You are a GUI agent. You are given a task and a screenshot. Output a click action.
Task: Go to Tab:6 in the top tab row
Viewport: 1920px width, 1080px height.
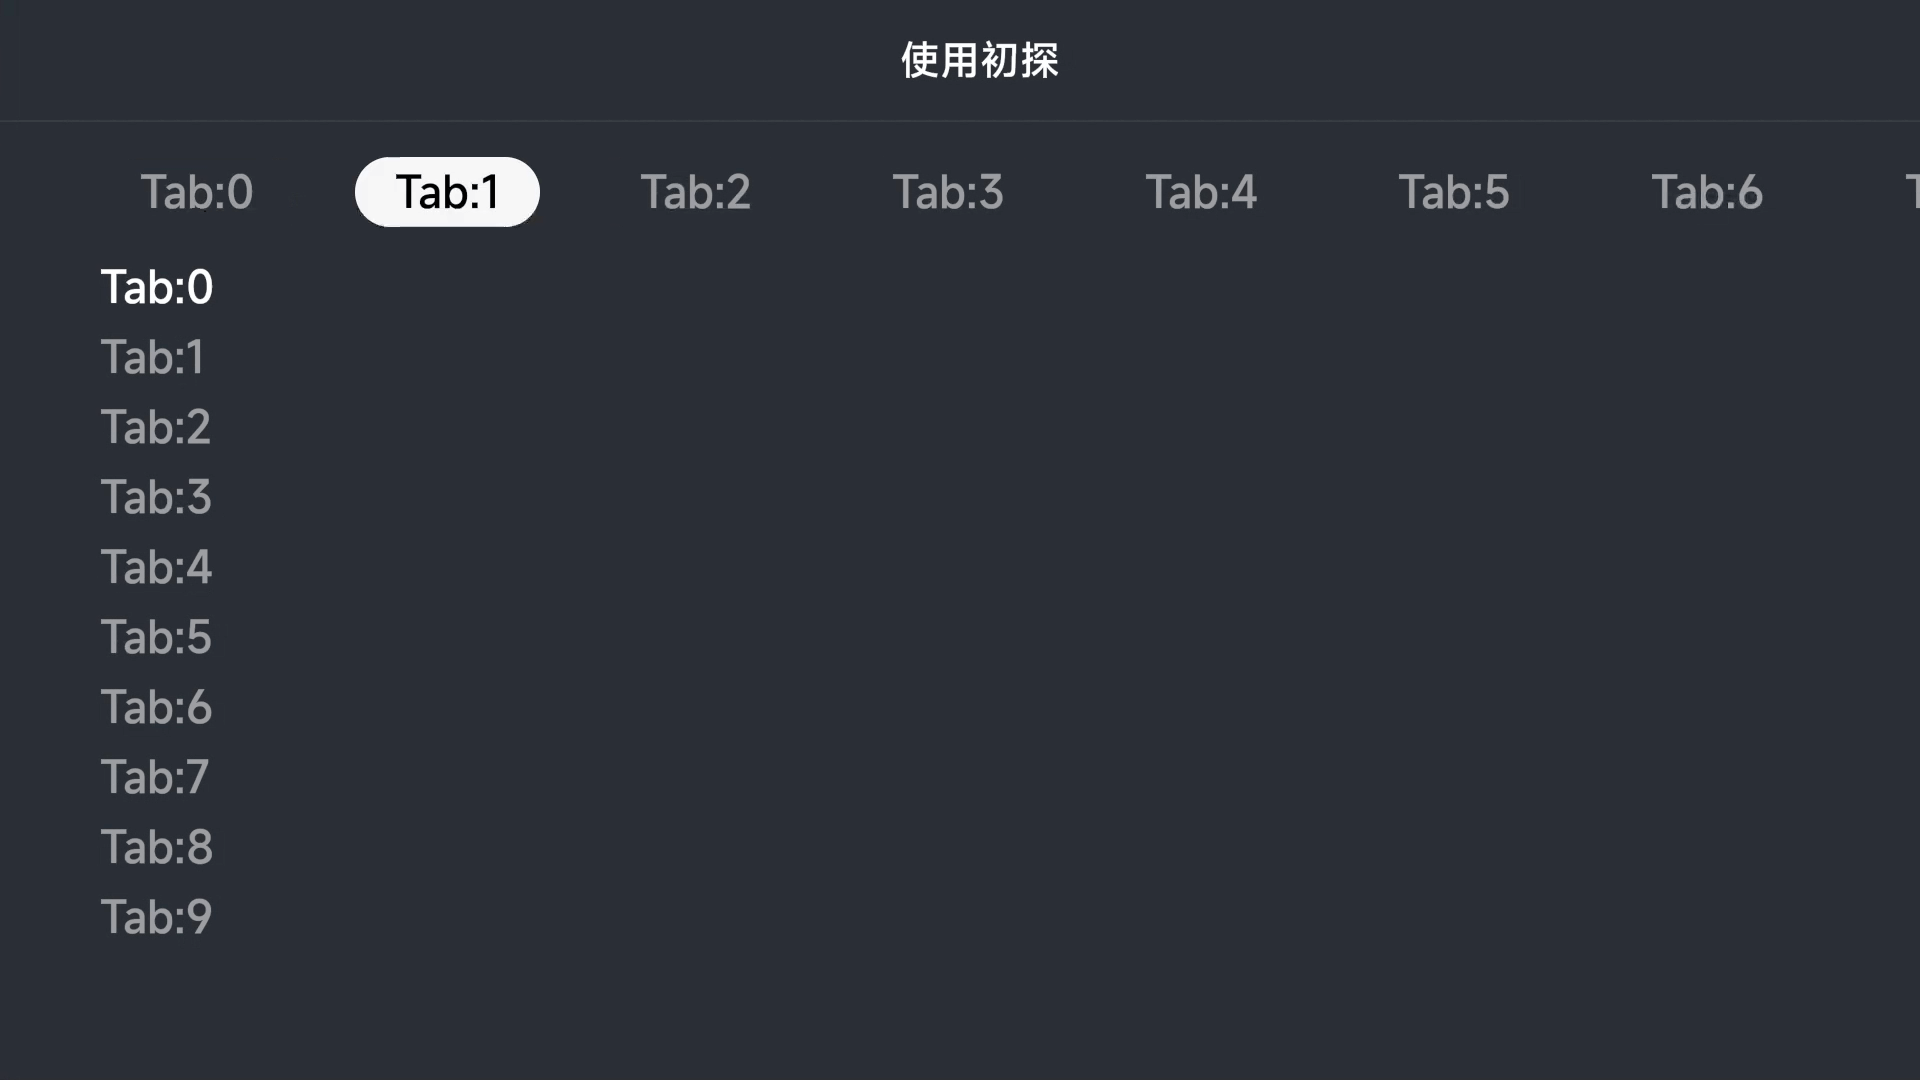pyautogui.click(x=1707, y=192)
